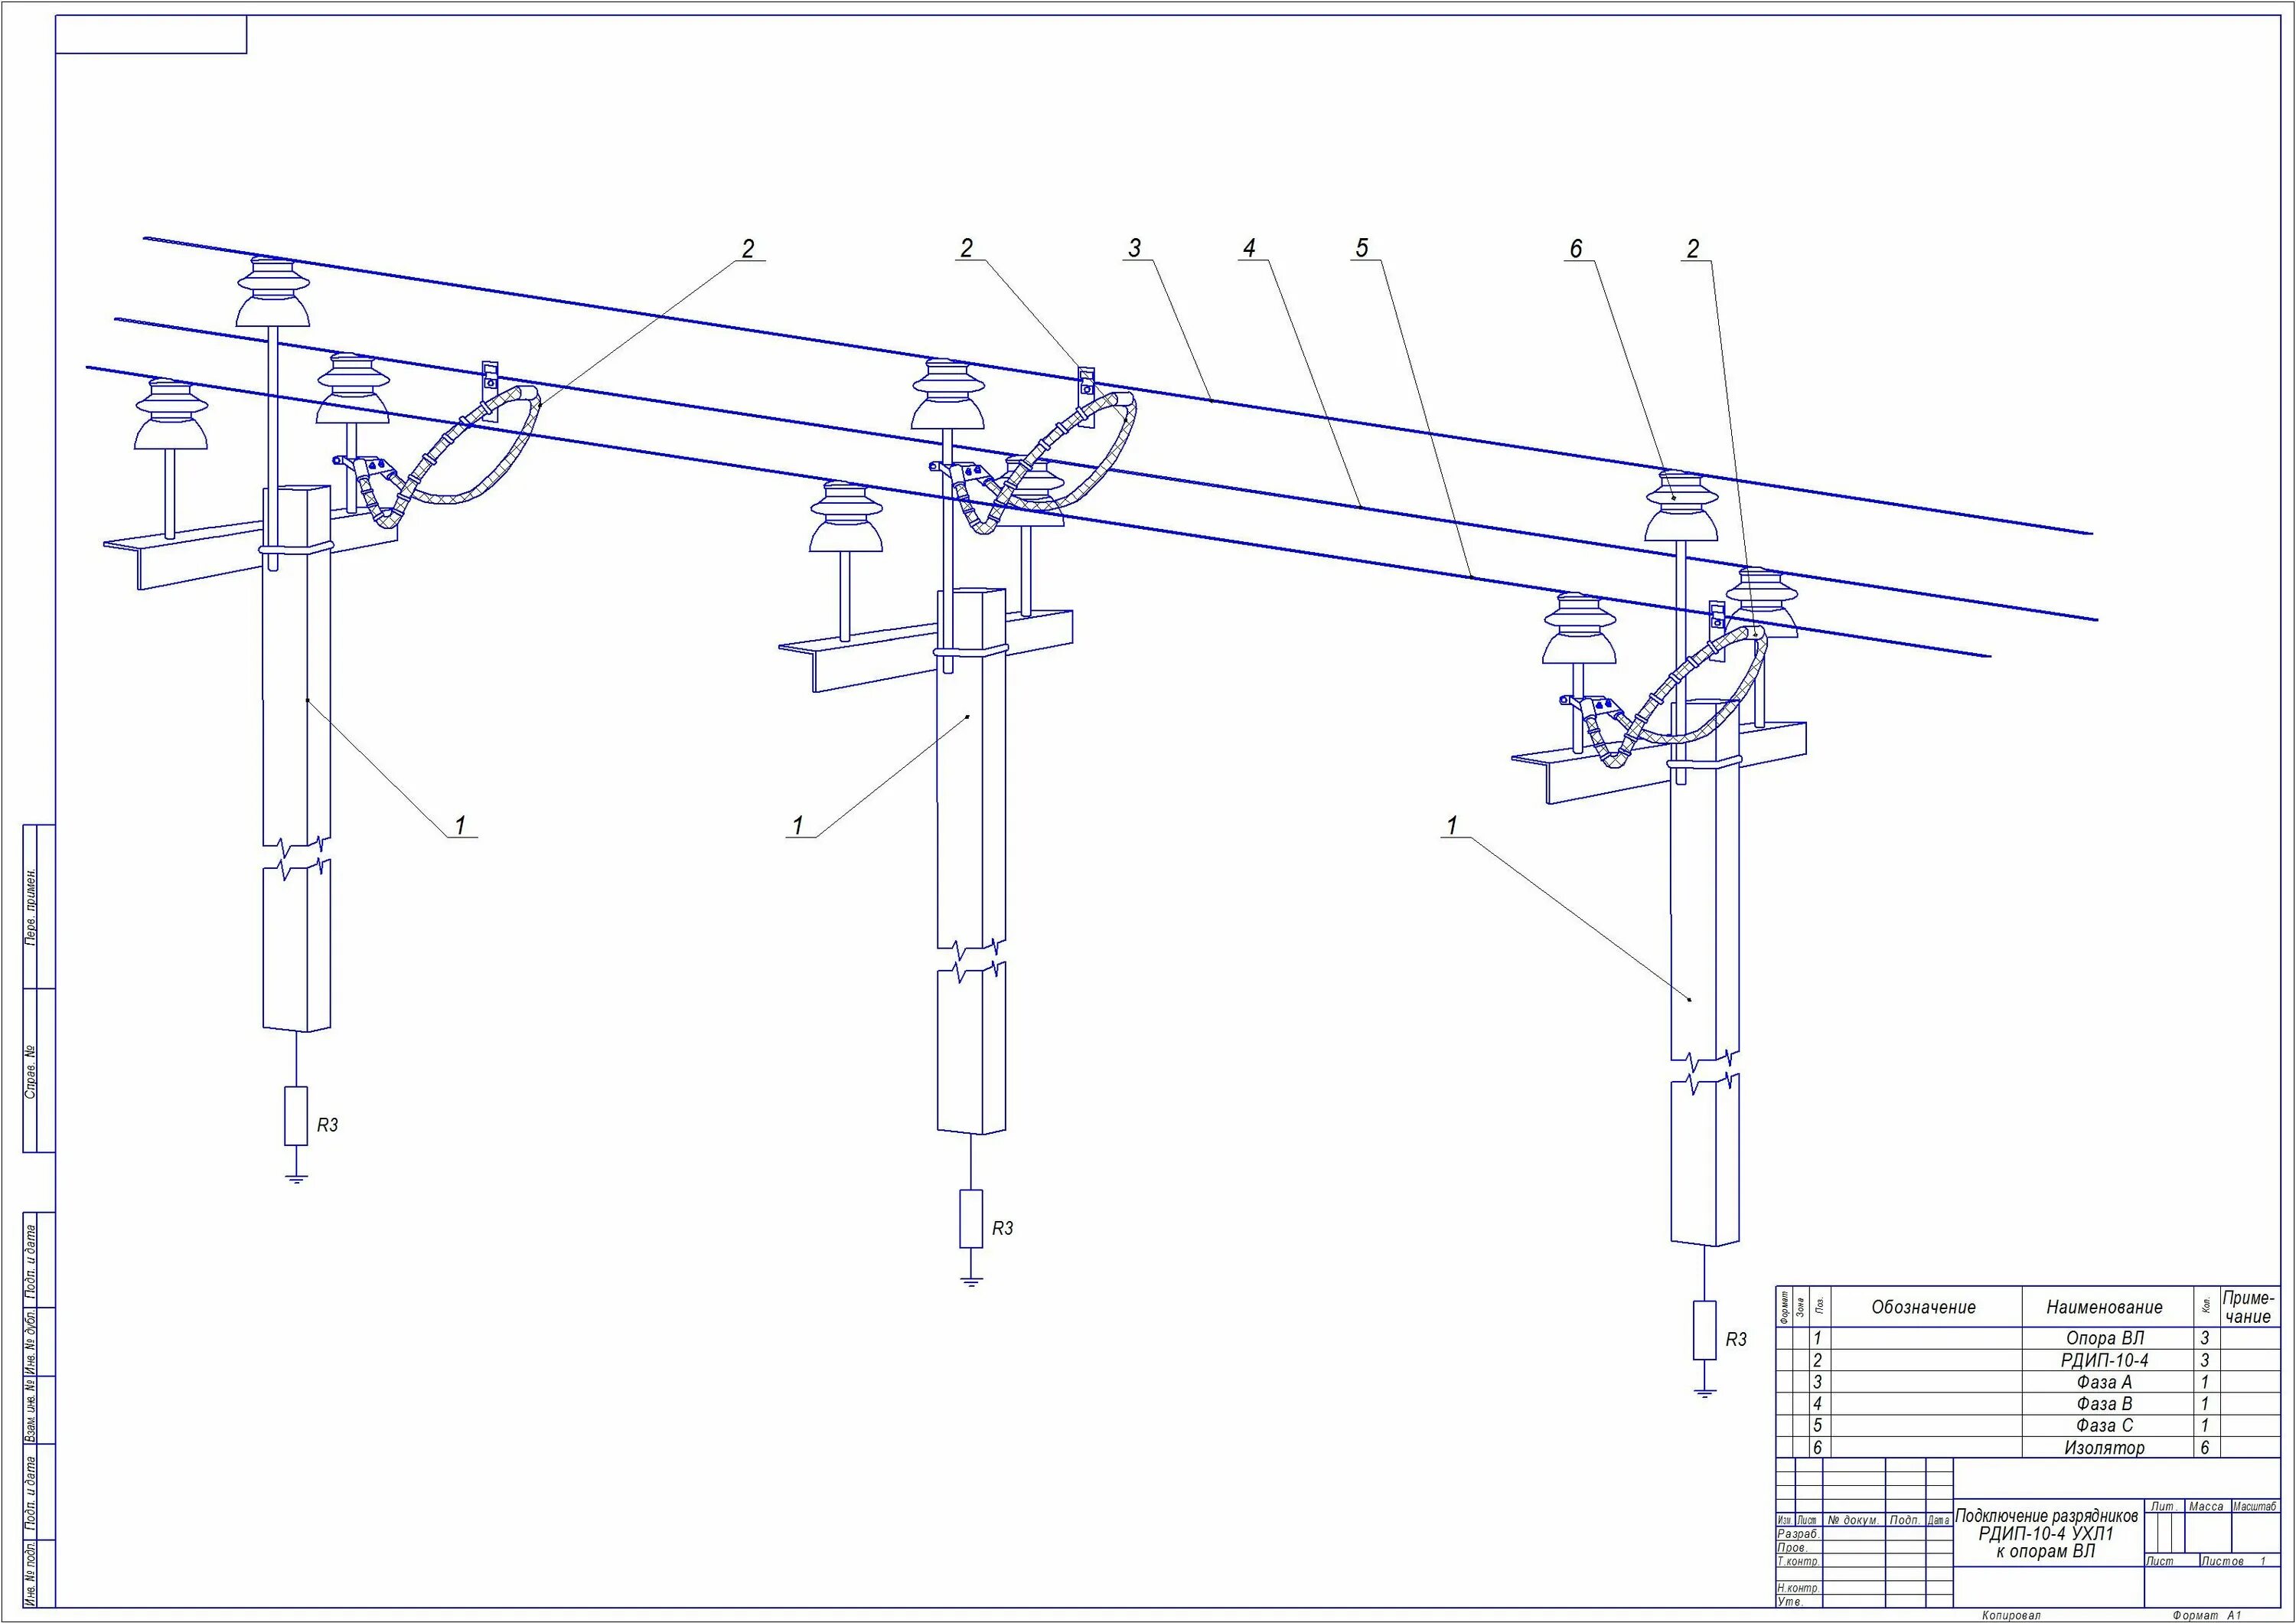Screen dimensions: 2296x1623
Task: Click the insulator pointed to by callout 6
Action: coord(1681,508)
